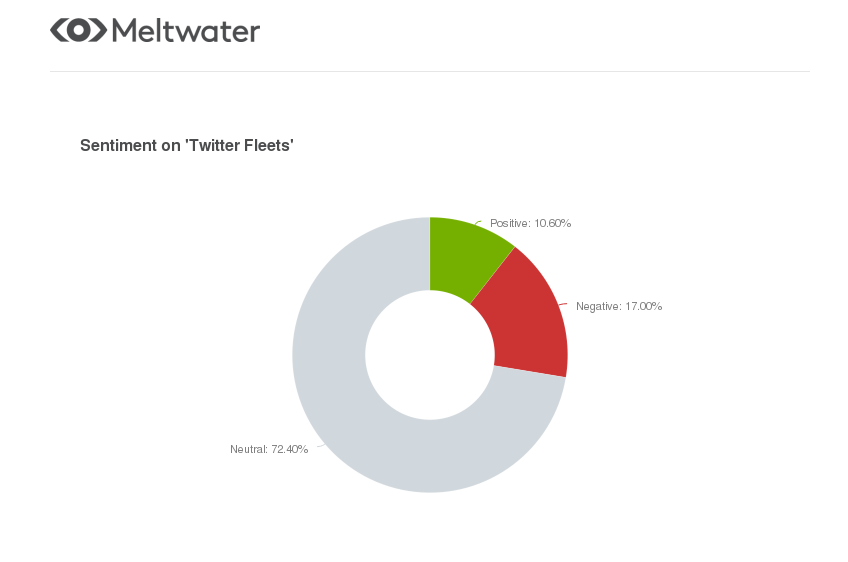
Task: Click the horizontal divider line below the header
Action: [430, 71]
